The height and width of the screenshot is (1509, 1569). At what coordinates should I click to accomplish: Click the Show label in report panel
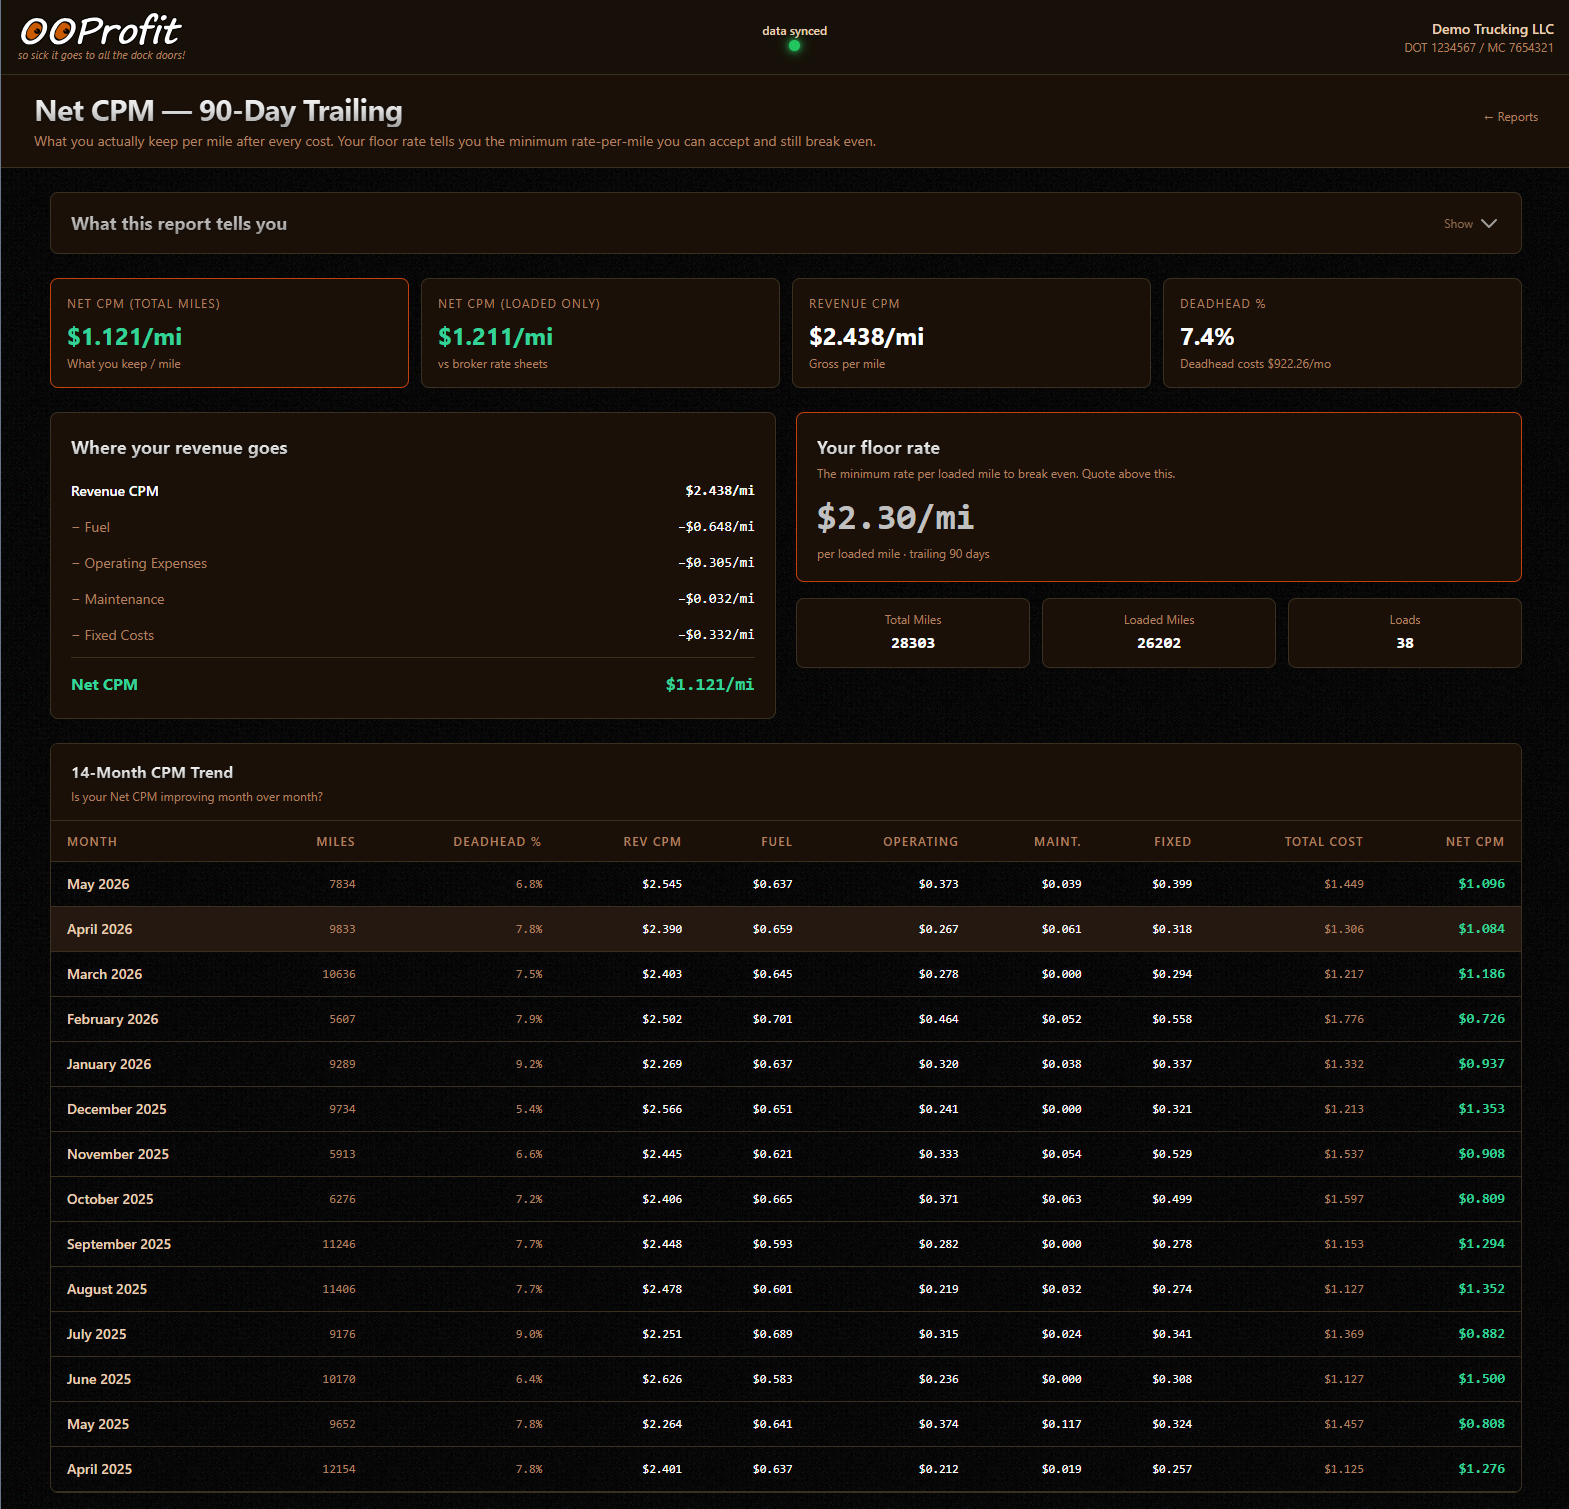click(1458, 224)
